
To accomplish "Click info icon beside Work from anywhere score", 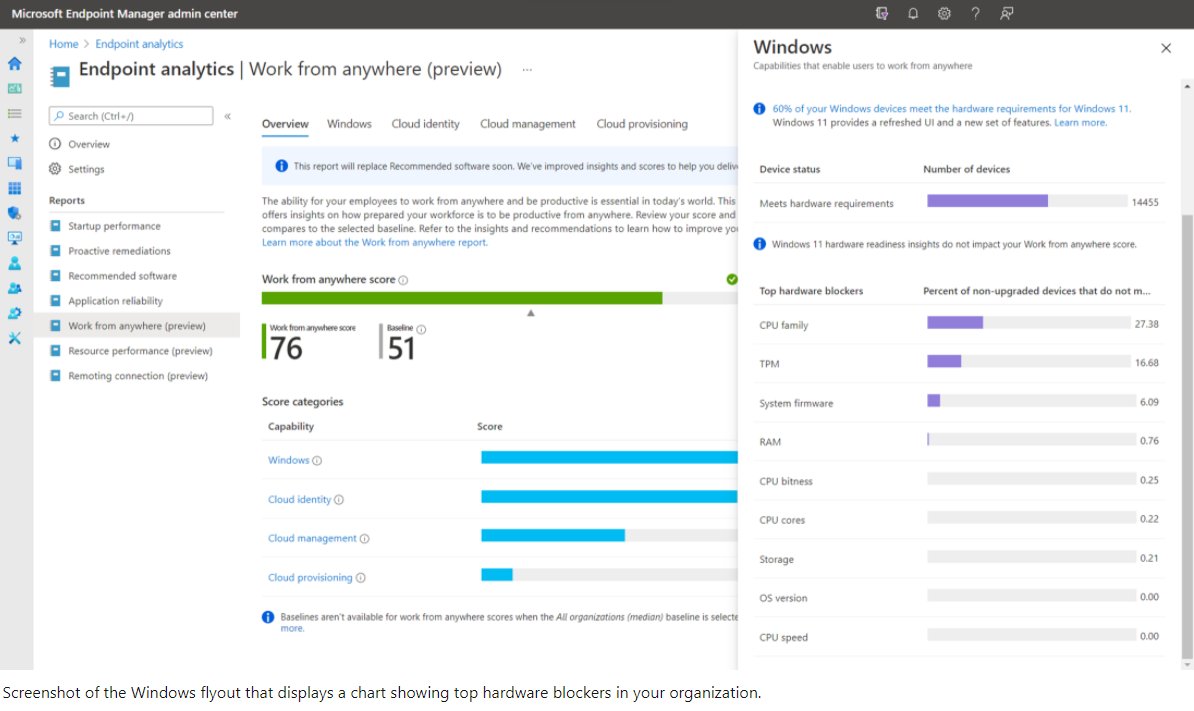I will coord(404,280).
